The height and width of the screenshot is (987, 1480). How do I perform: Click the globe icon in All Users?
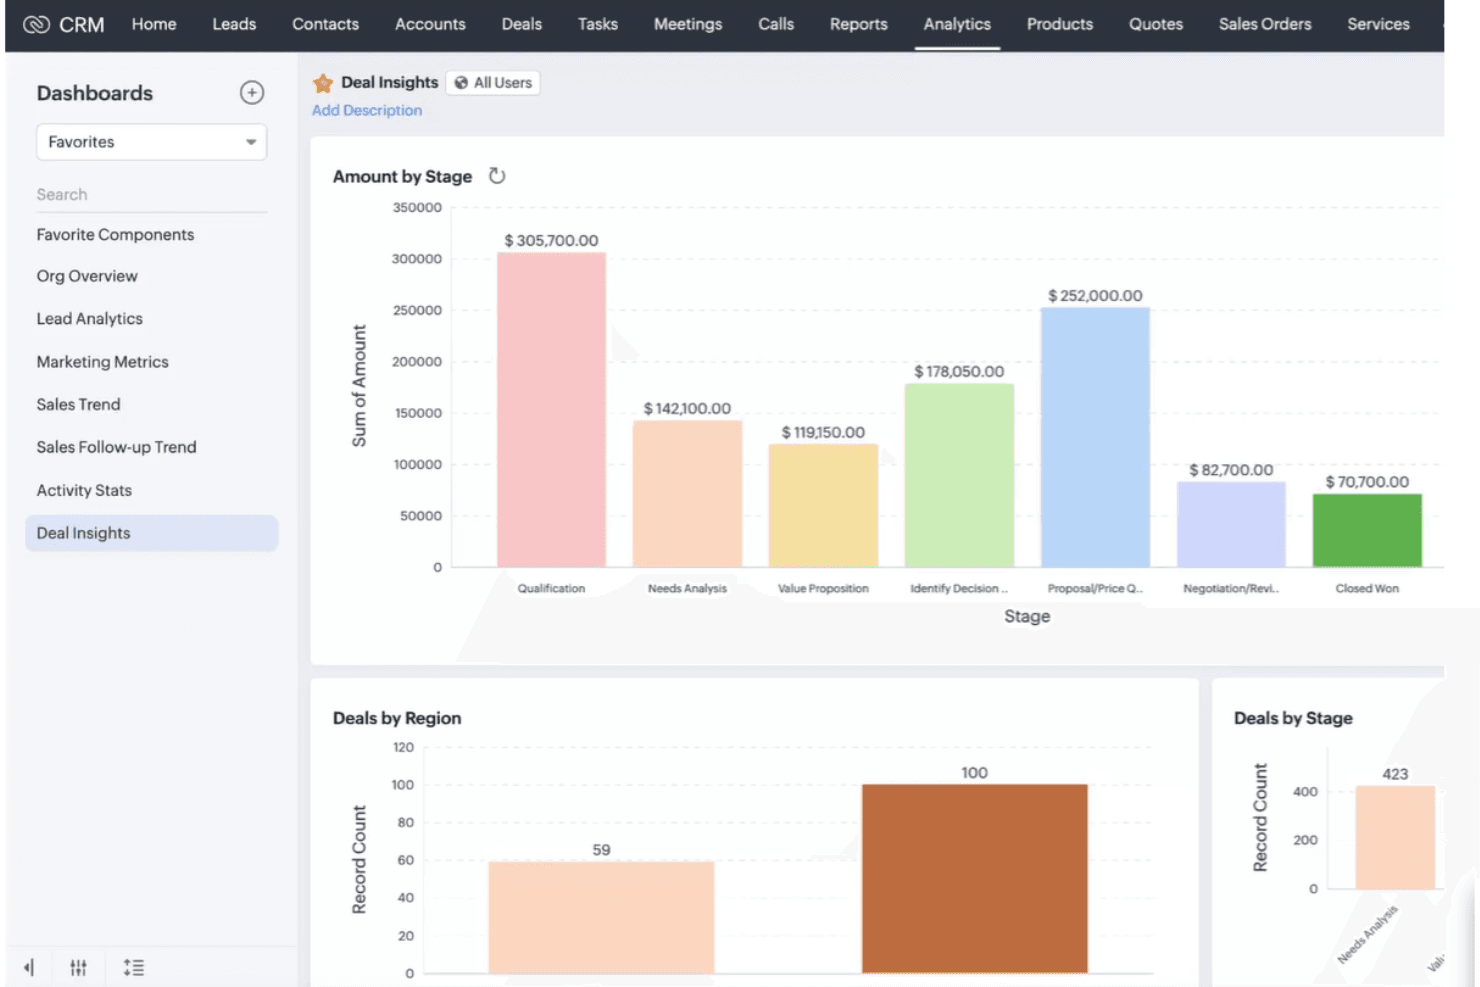(461, 83)
